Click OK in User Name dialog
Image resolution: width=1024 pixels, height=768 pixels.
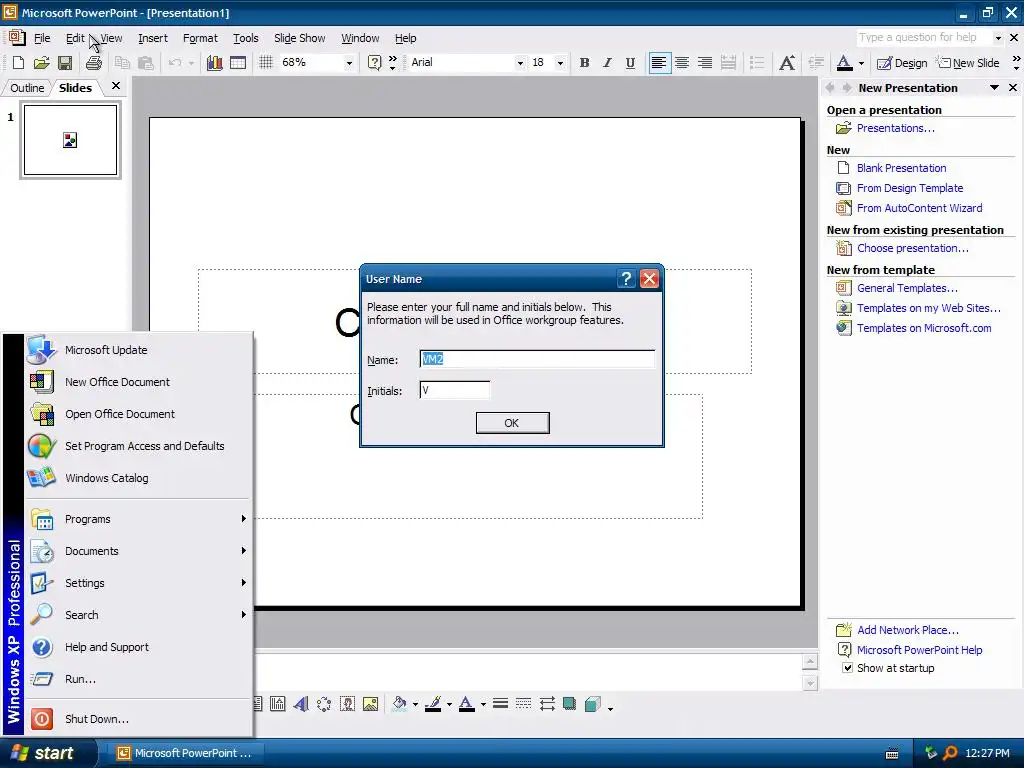coord(513,423)
